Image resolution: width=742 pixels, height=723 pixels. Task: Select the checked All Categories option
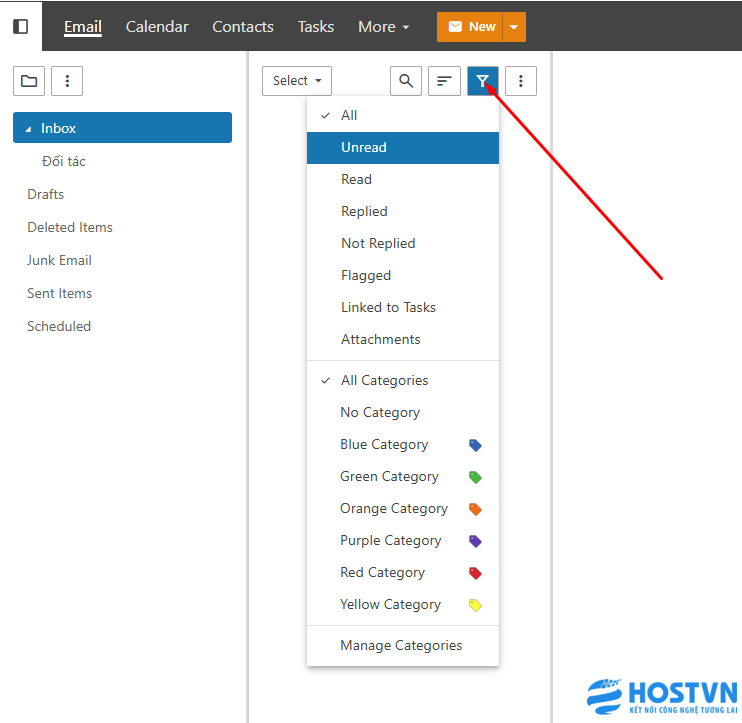[384, 381]
